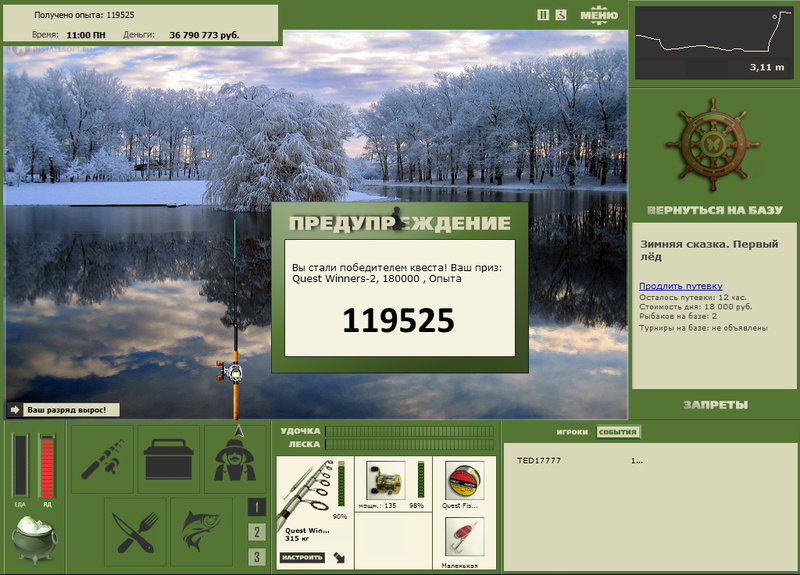Open the food knife and fork icon

pos(135,532)
